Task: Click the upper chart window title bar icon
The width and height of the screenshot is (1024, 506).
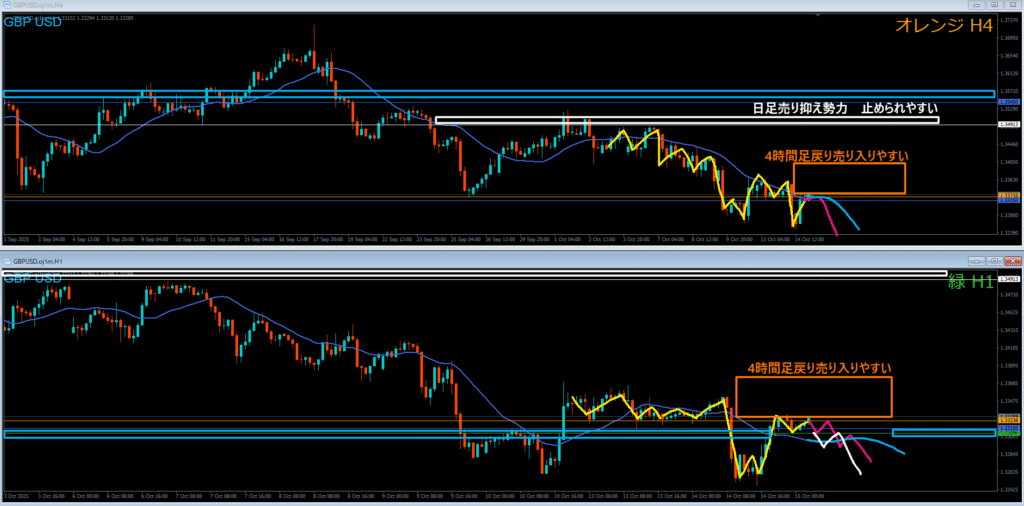Action: (6, 4)
